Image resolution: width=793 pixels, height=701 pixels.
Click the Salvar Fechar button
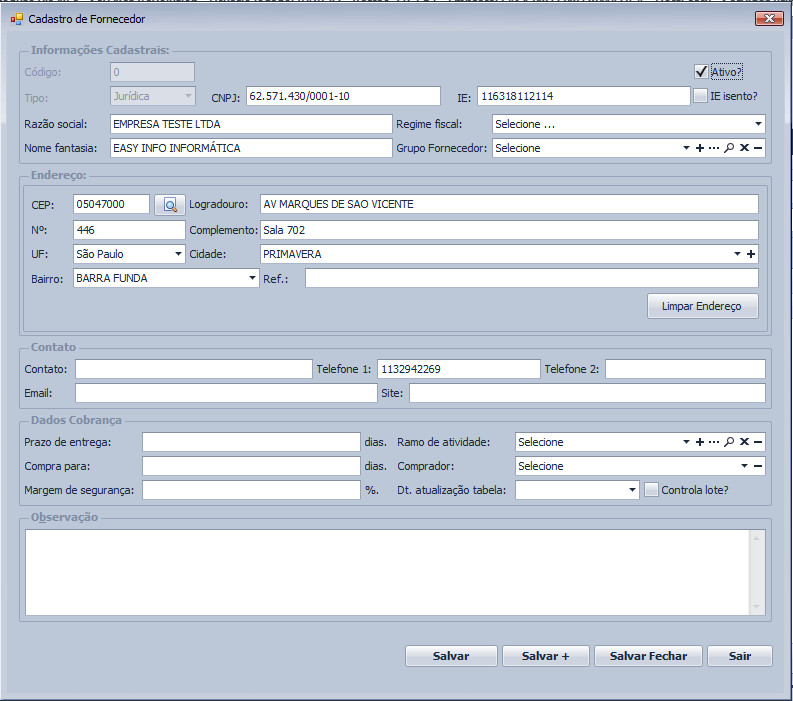(x=648, y=656)
